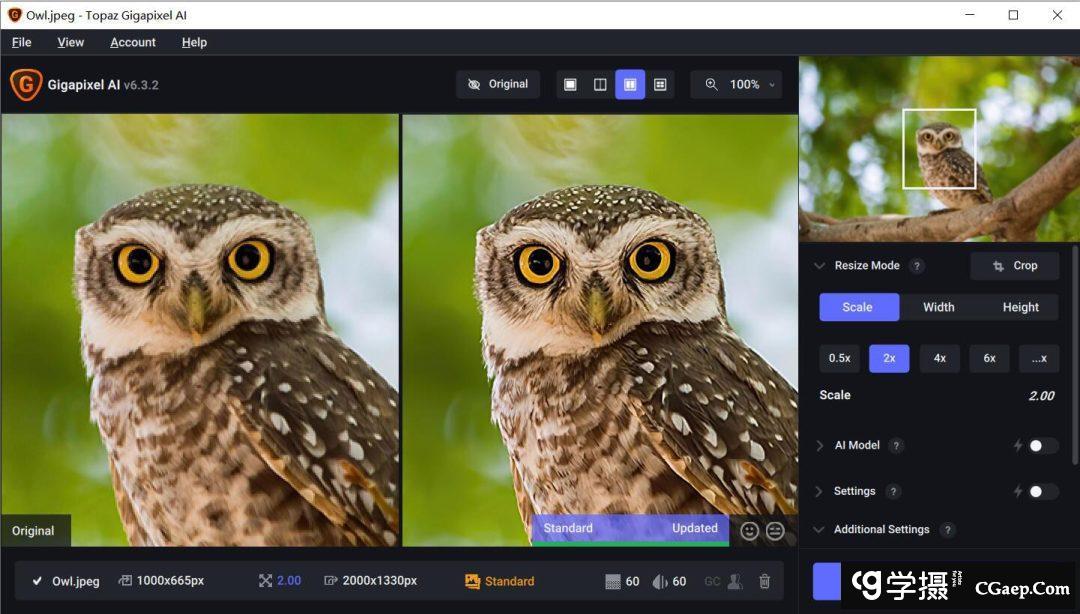Click the unhappy face feedback icon
The width and height of the screenshot is (1080, 614).
click(775, 531)
